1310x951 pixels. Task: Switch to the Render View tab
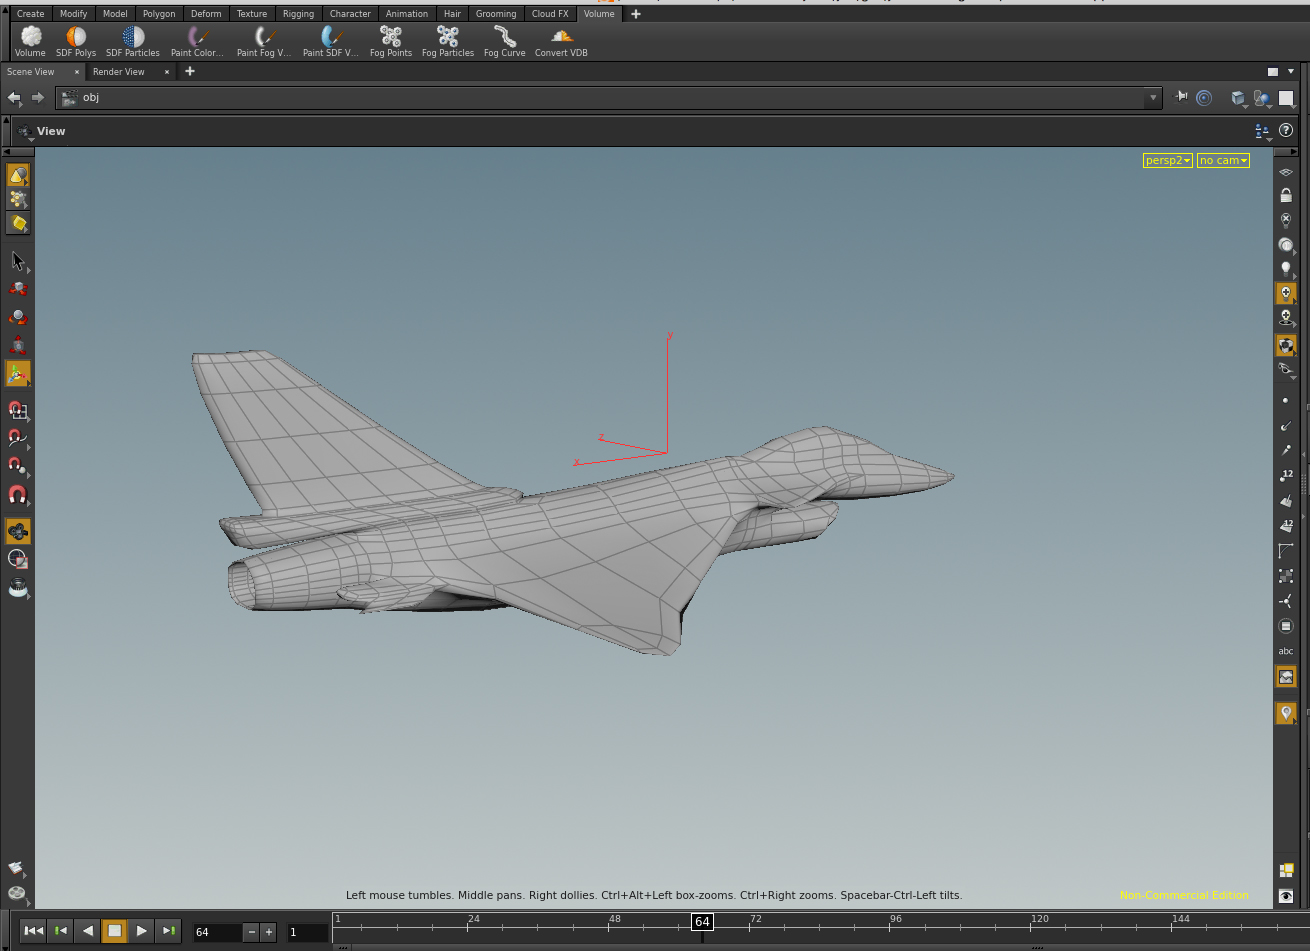(119, 72)
